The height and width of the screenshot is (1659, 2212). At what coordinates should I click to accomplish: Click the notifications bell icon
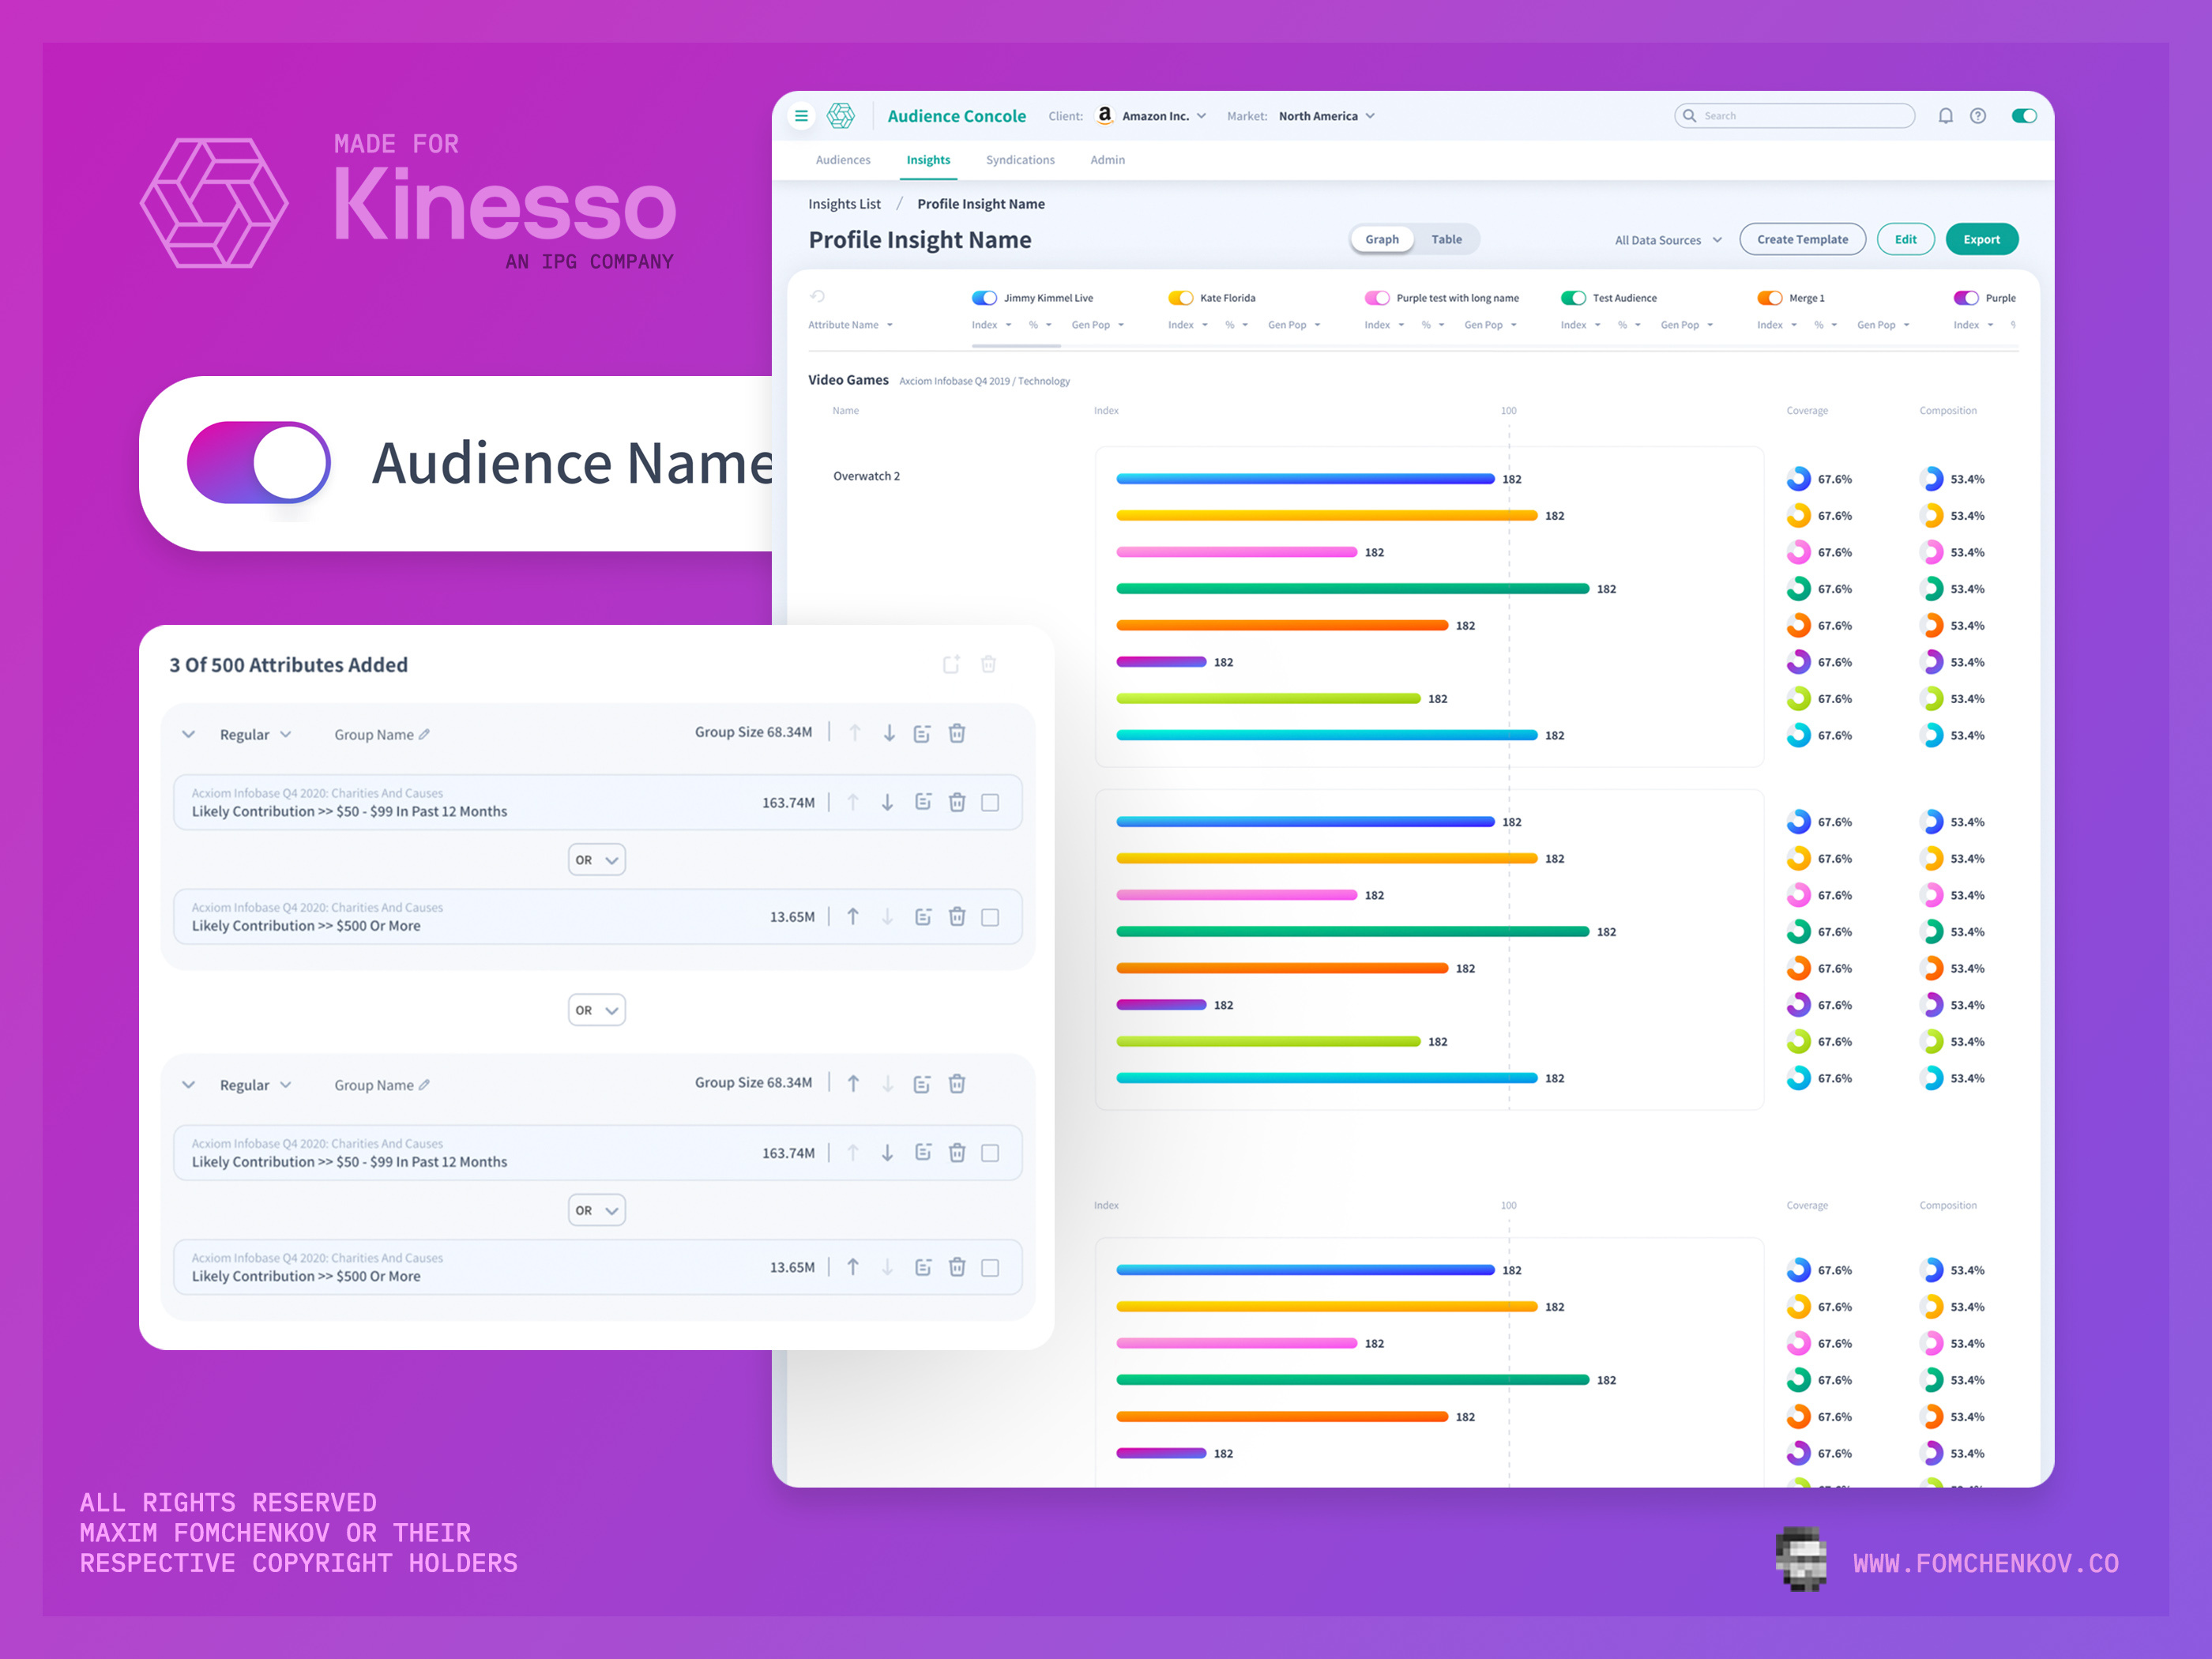tap(1946, 116)
